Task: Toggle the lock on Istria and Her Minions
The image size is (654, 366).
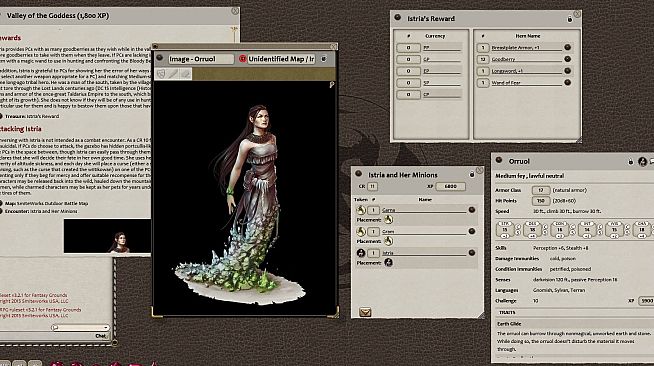Action: click(x=472, y=175)
